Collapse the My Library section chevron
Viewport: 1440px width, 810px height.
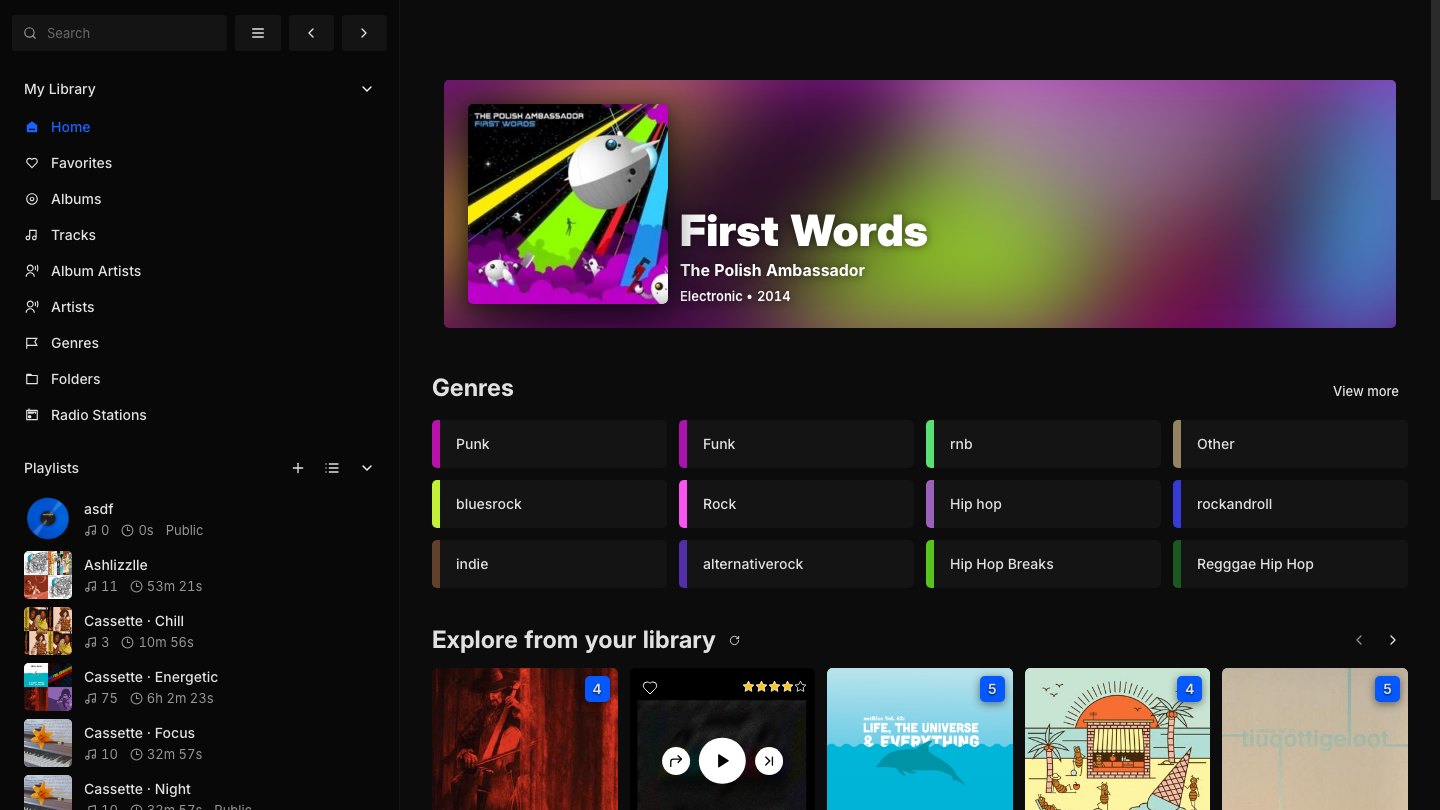367,89
